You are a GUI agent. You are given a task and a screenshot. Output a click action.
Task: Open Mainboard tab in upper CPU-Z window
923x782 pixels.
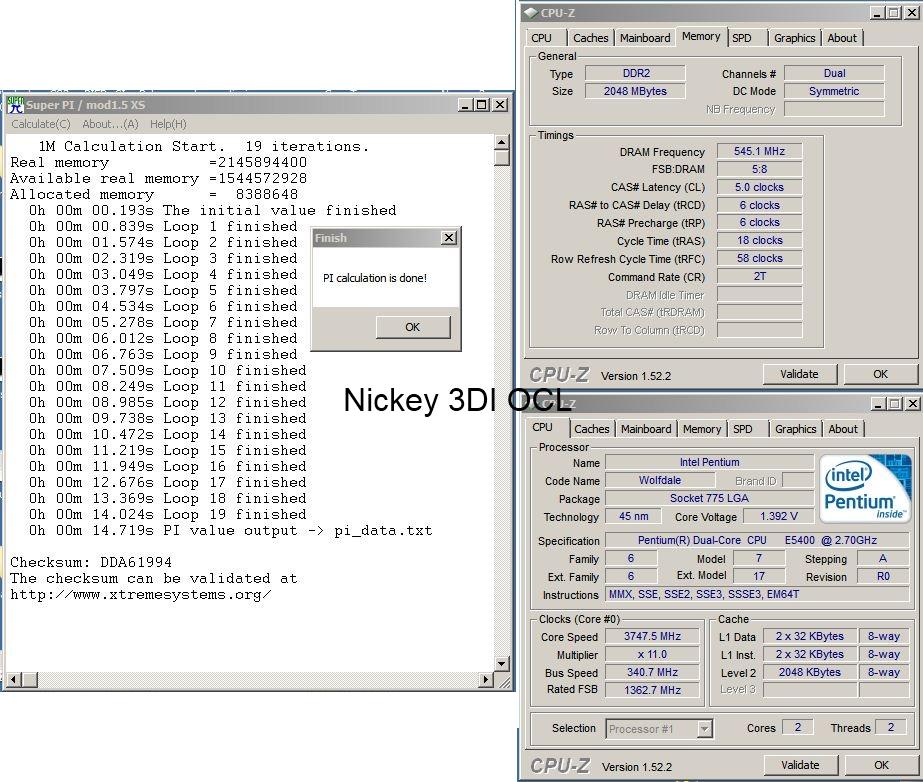645,38
